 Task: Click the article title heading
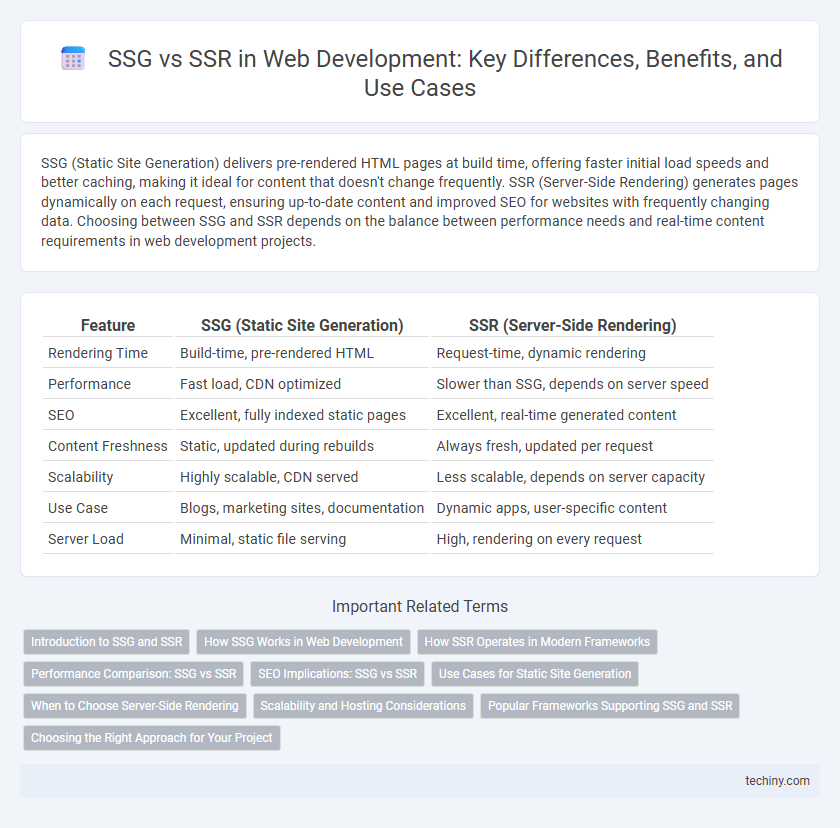(445, 73)
